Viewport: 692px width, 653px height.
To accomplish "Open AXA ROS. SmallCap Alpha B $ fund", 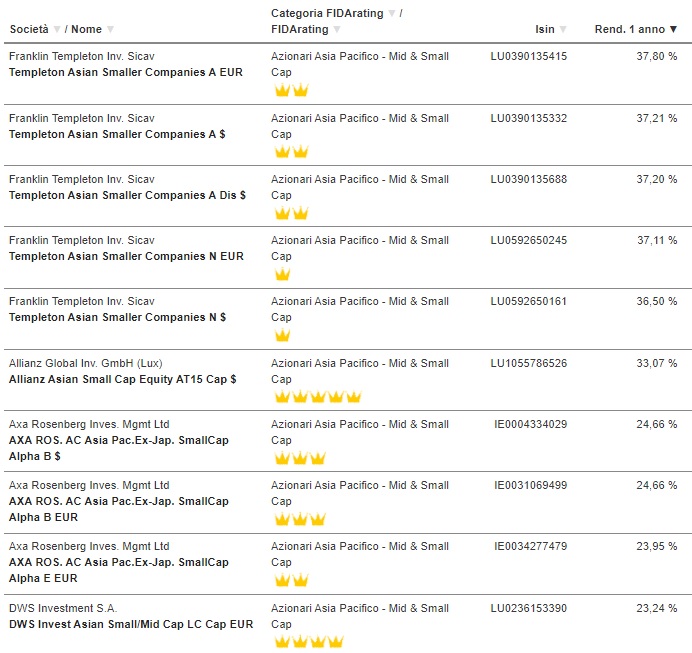I will coord(119,448).
